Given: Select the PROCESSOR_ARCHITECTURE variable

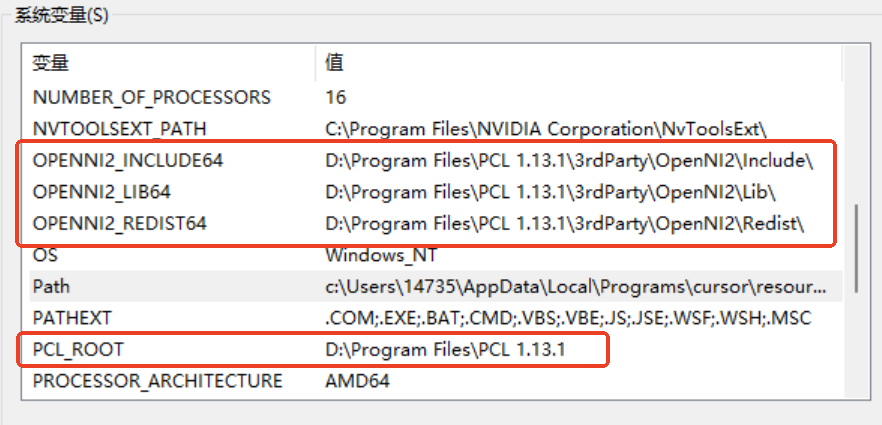Looking at the screenshot, I should pos(158,381).
